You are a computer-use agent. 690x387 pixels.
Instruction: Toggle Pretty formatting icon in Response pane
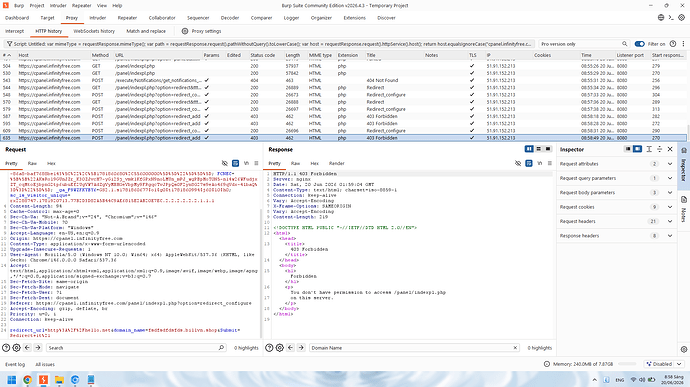(x=529, y=163)
